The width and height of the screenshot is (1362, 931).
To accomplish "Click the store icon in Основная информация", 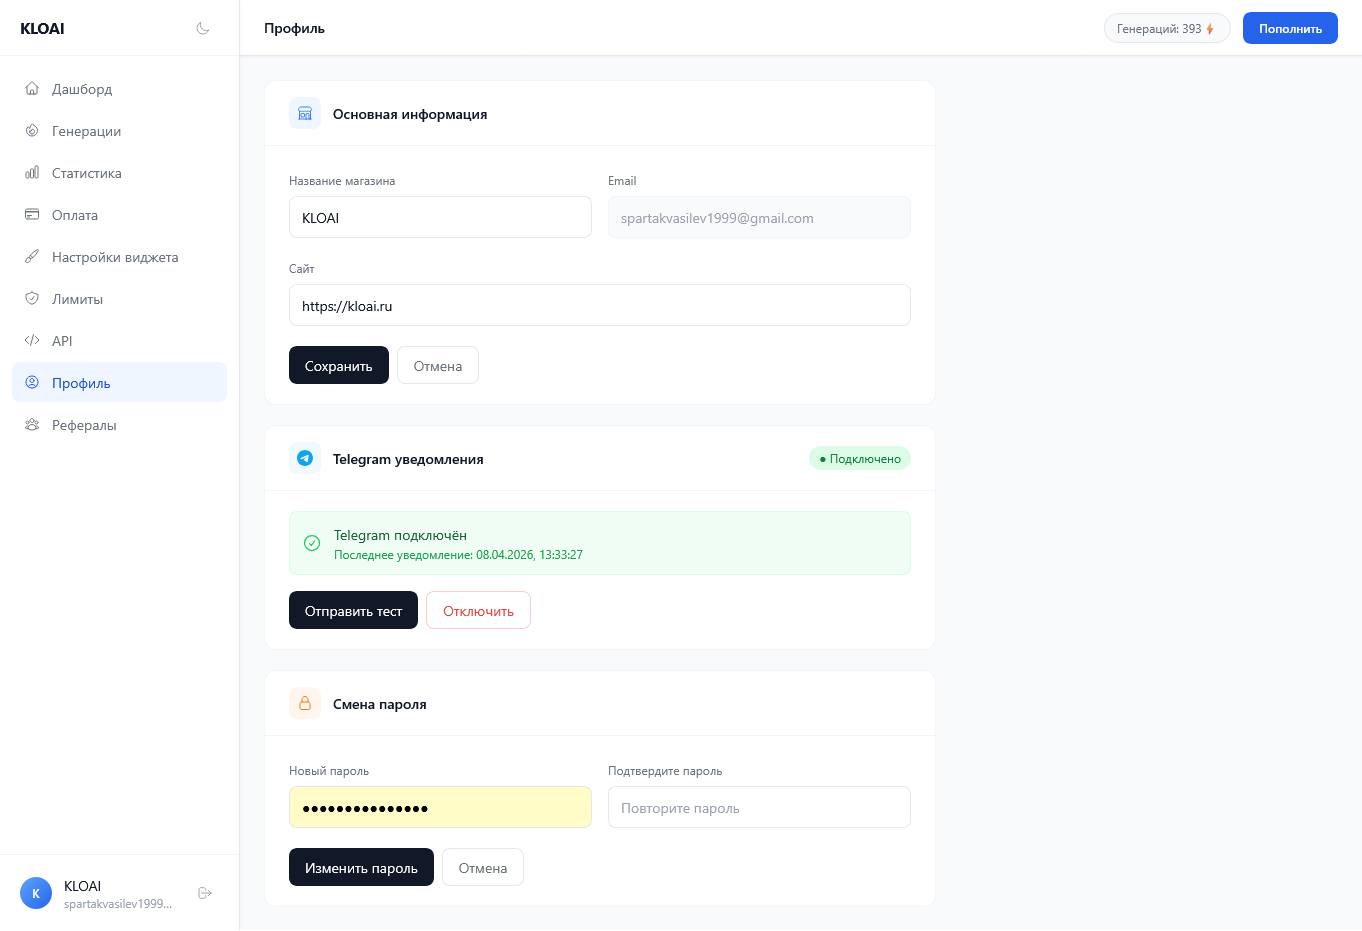I will tap(305, 114).
